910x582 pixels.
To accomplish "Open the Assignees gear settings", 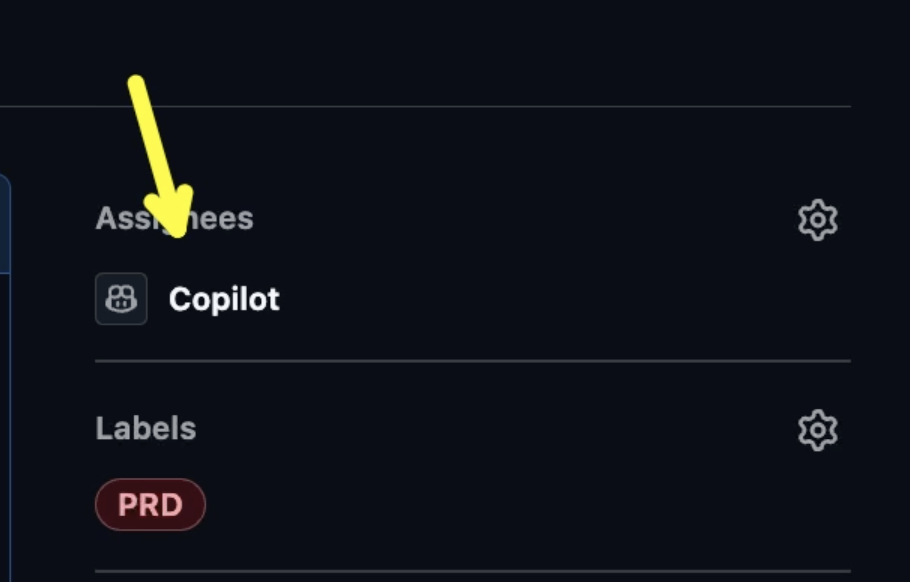I will [x=818, y=220].
